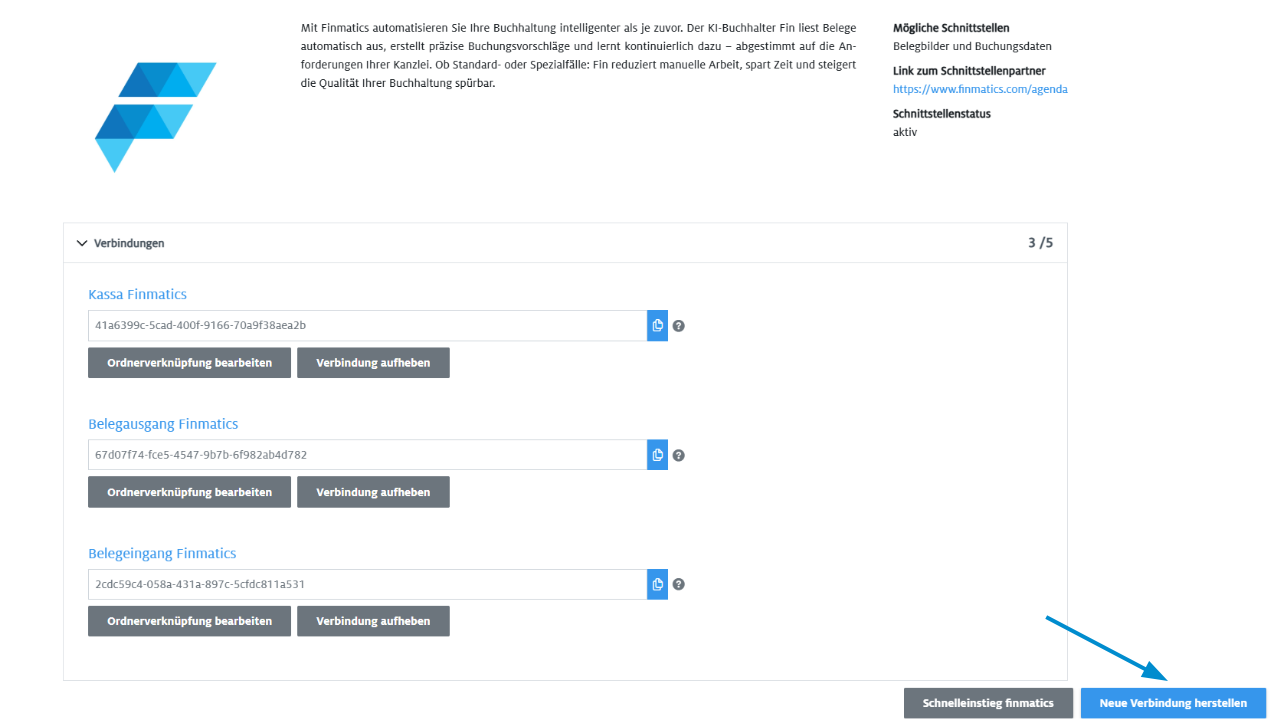Viewport: 1281px width, 723px height.
Task: Click the Kassa Finmatics ID field
Action: (x=367, y=326)
